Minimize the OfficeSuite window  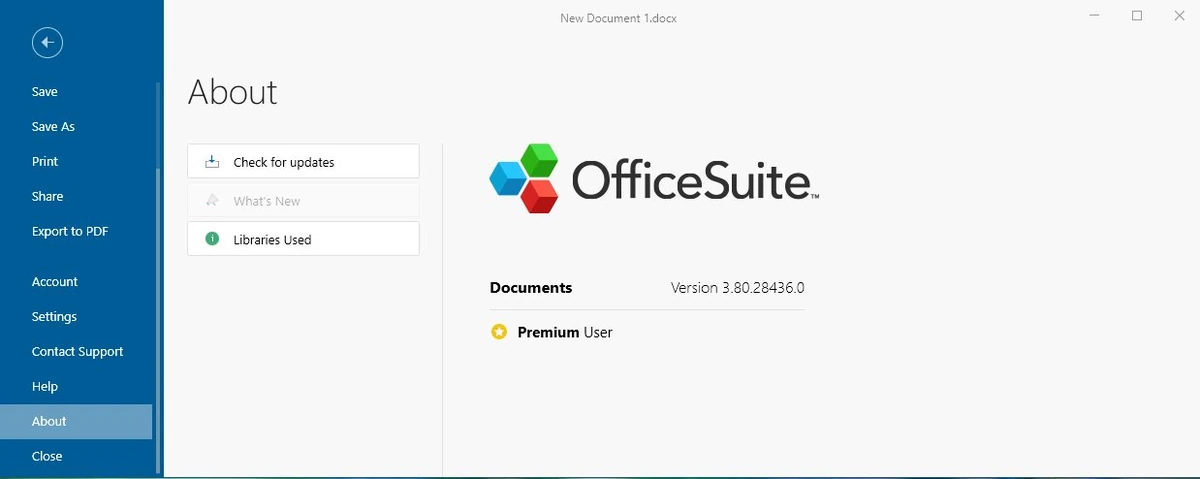point(1092,16)
